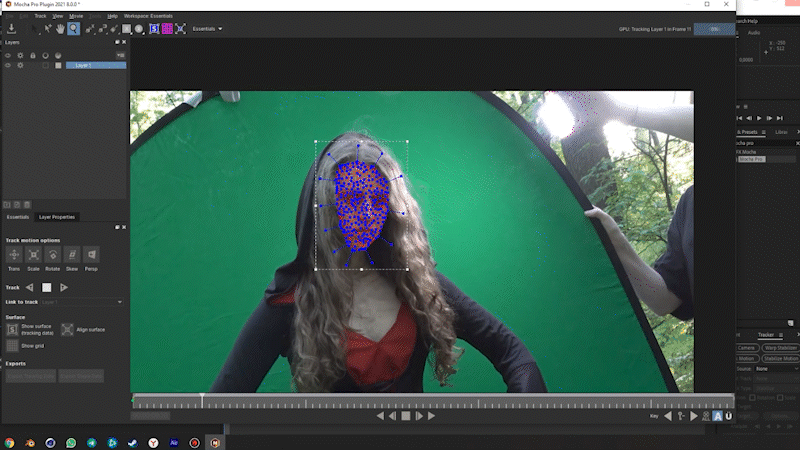
Task: Click the duplicate layer icon
Action: pos(17,205)
